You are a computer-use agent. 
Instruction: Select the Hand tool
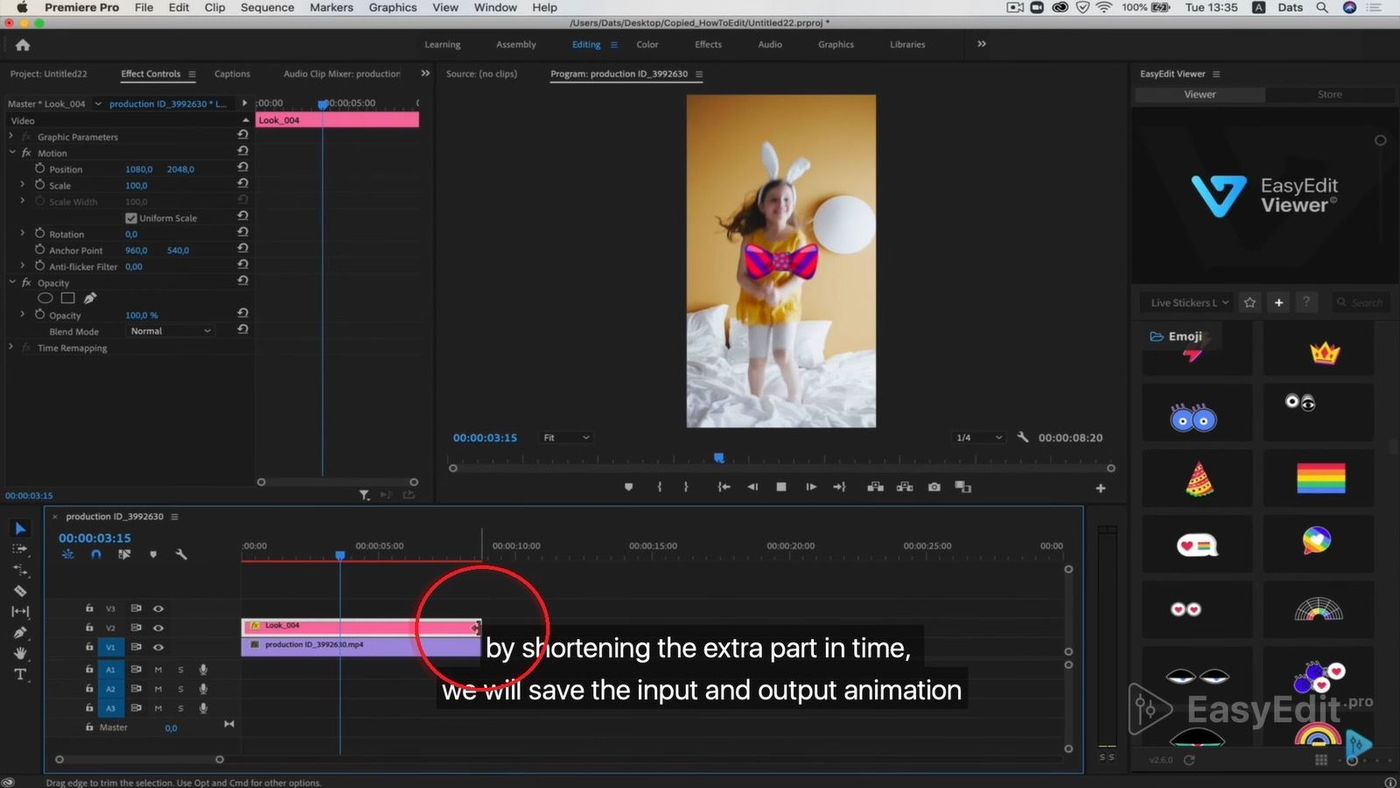coord(20,653)
